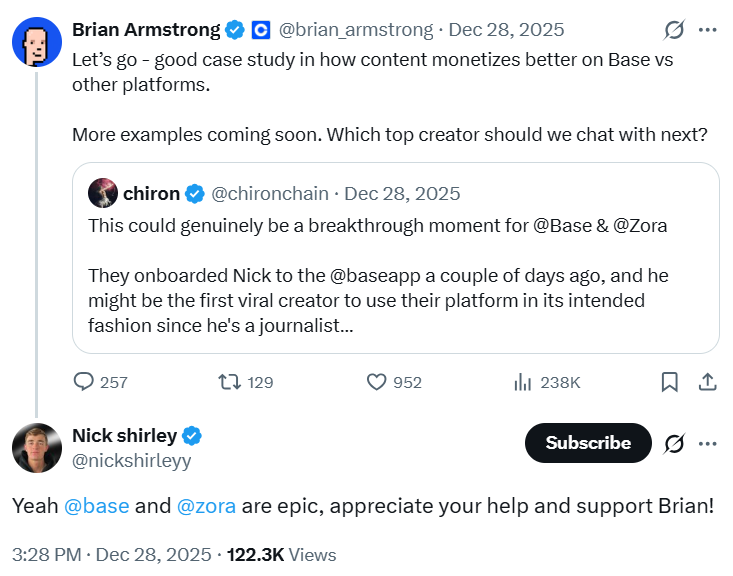Click Grok icon on Brian Armstrong's tweet
The image size is (733, 576).
pyautogui.click(x=674, y=30)
